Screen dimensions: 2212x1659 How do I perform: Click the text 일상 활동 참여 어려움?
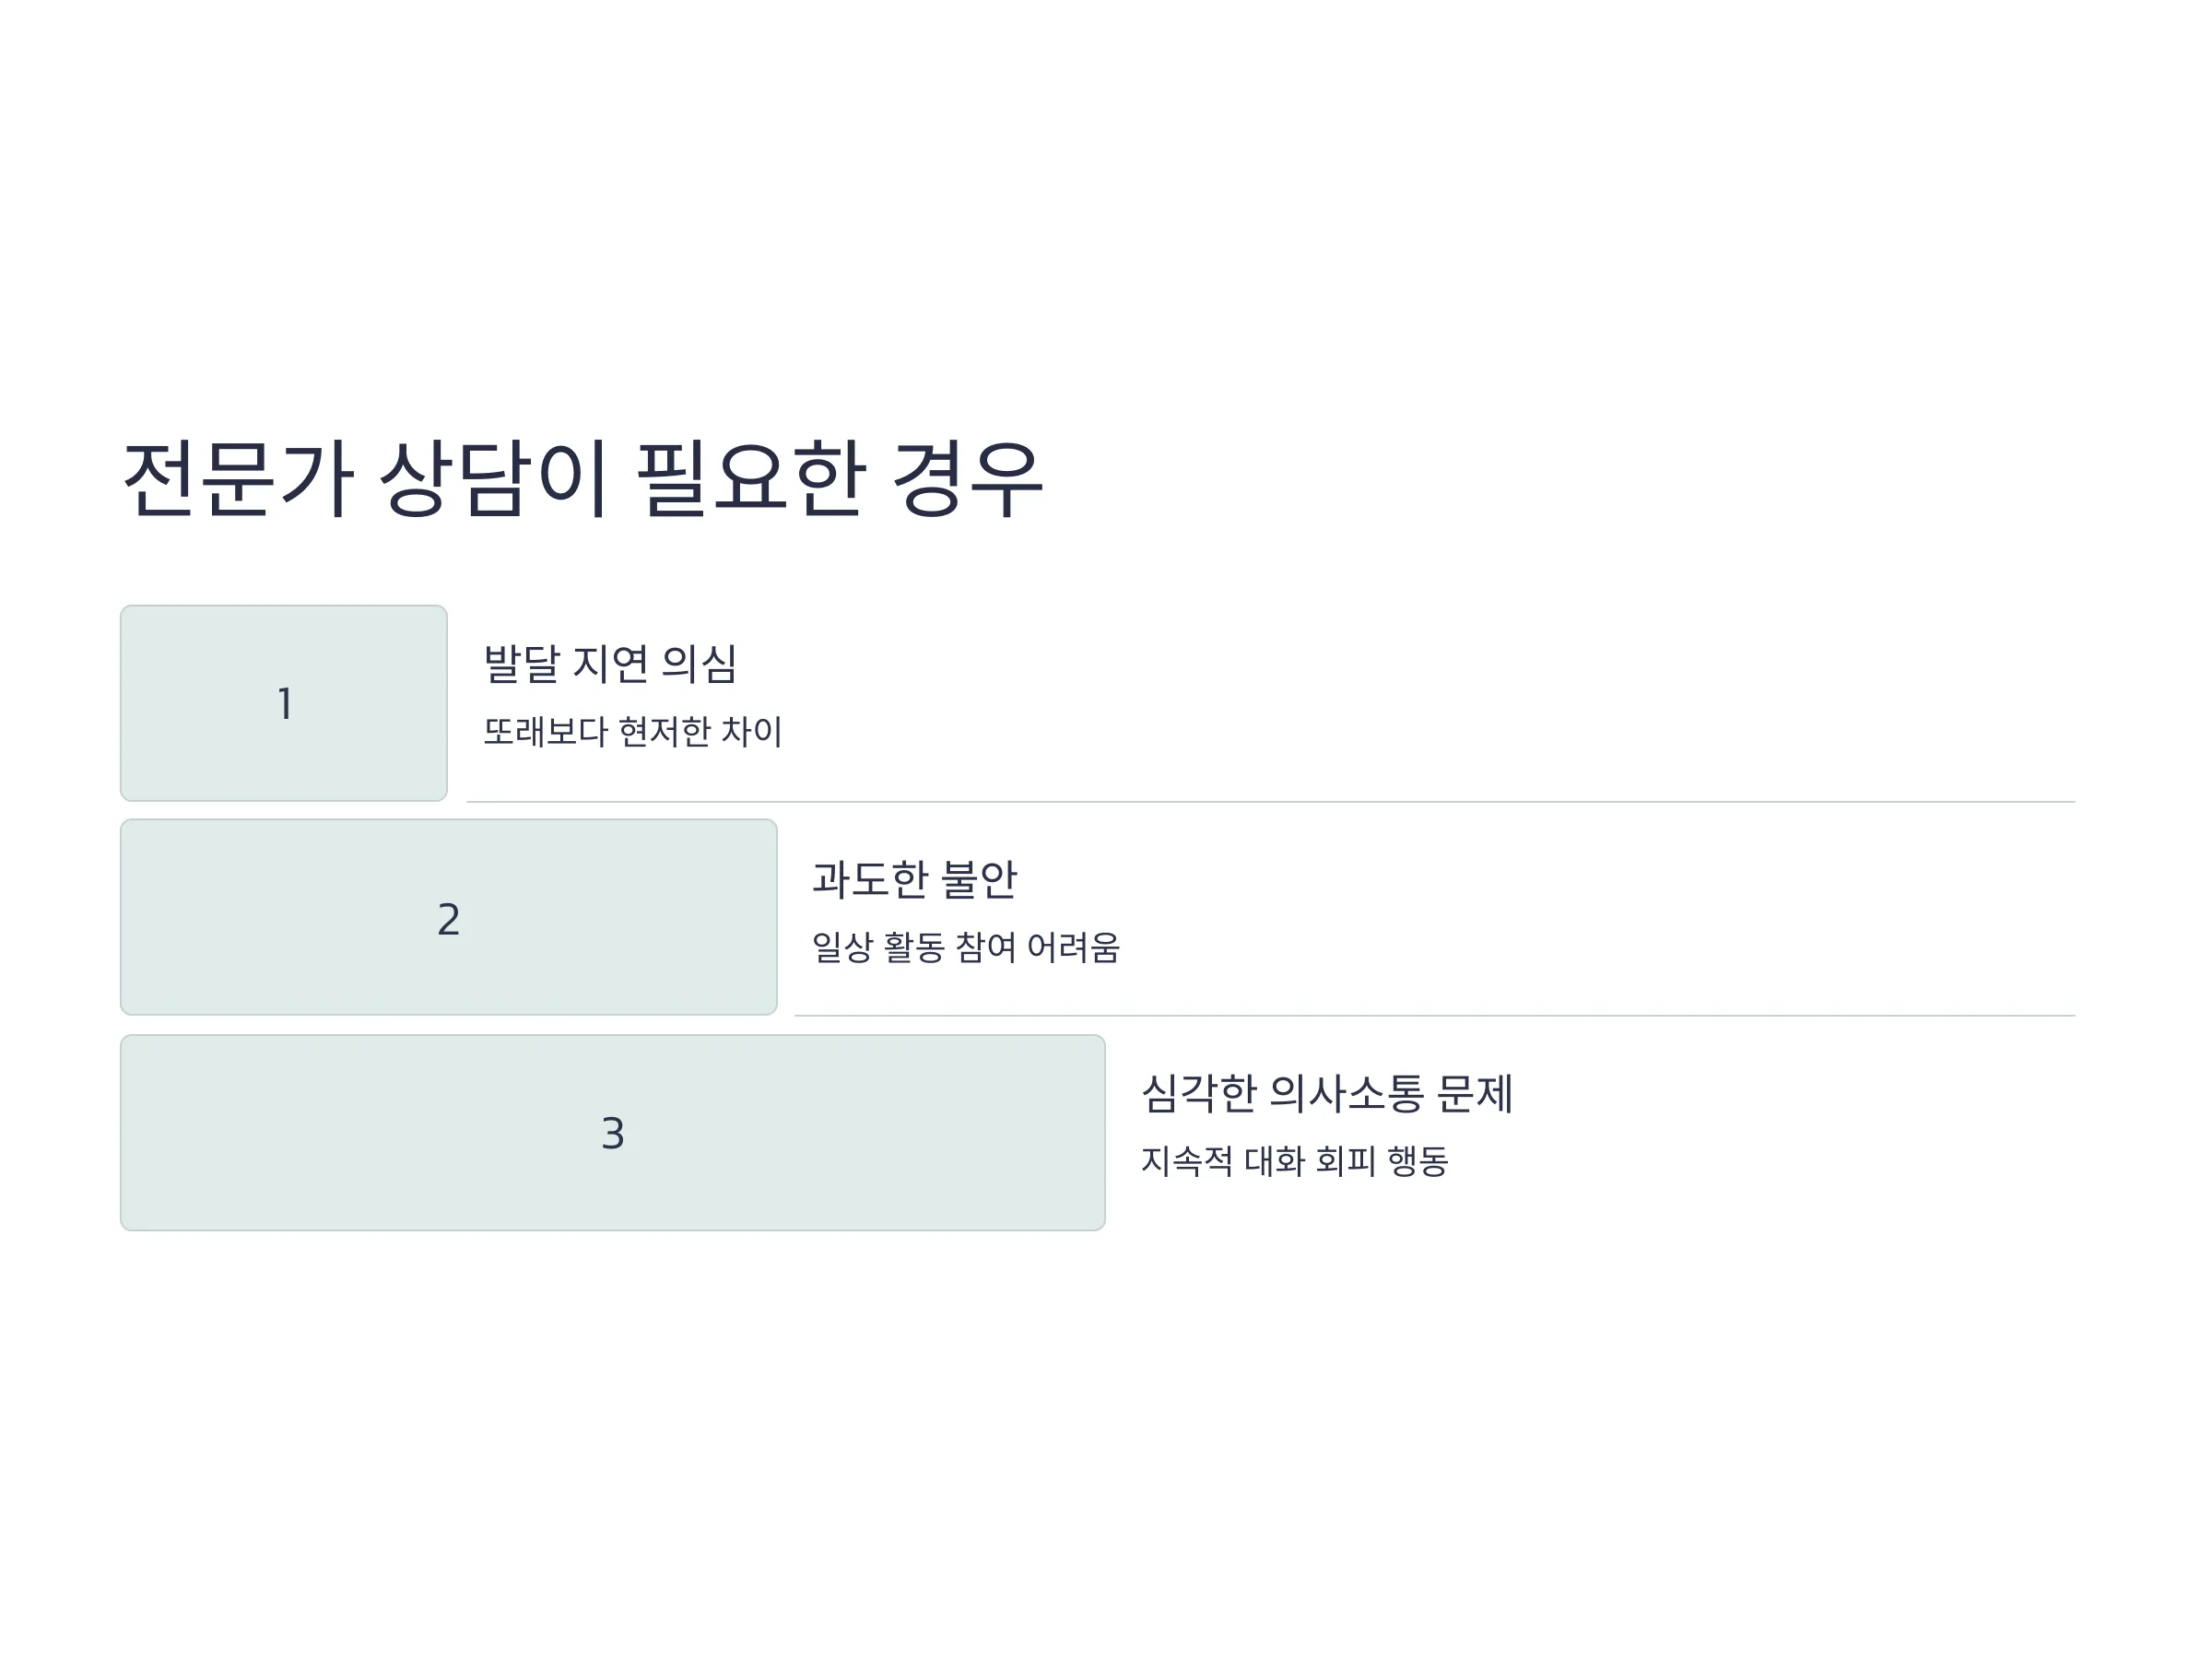pos(966,946)
